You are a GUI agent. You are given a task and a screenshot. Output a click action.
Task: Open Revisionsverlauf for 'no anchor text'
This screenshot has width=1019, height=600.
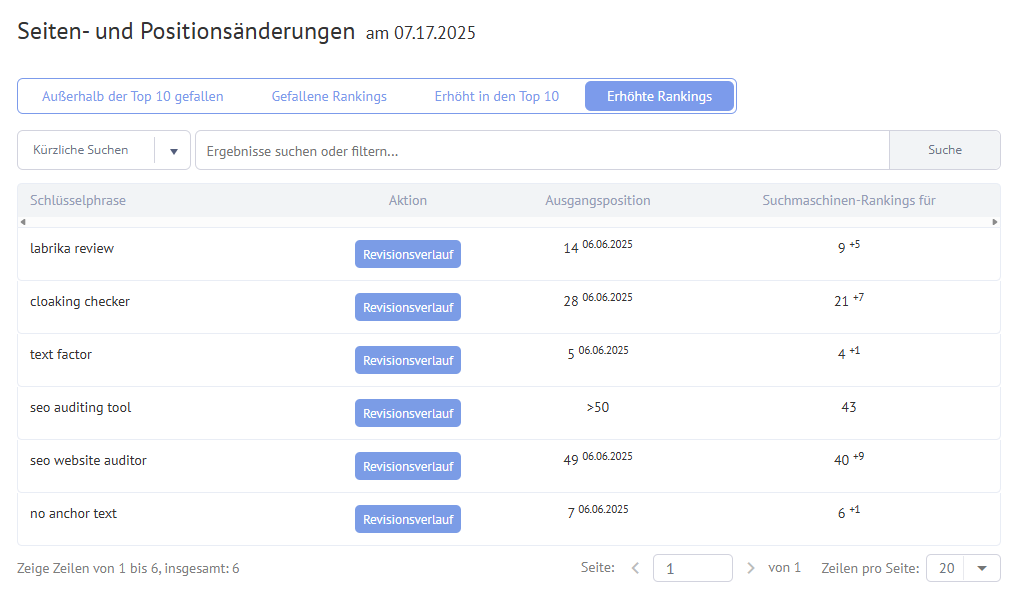pyautogui.click(x=408, y=519)
